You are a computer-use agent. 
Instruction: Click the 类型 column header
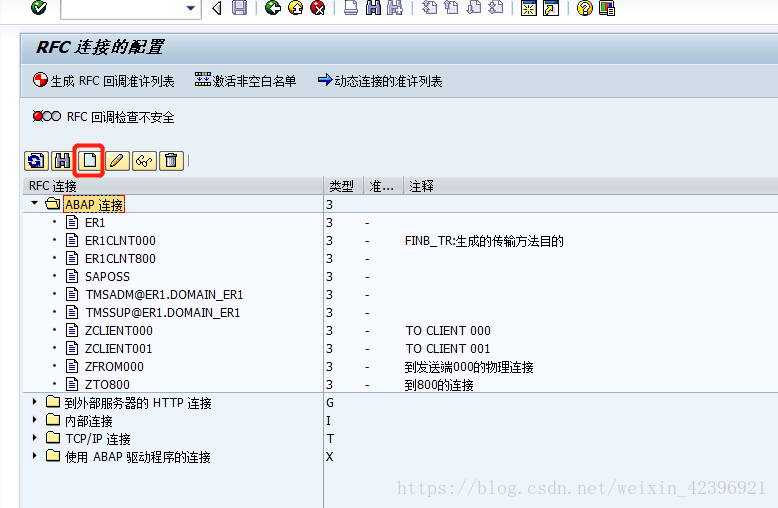click(344, 186)
